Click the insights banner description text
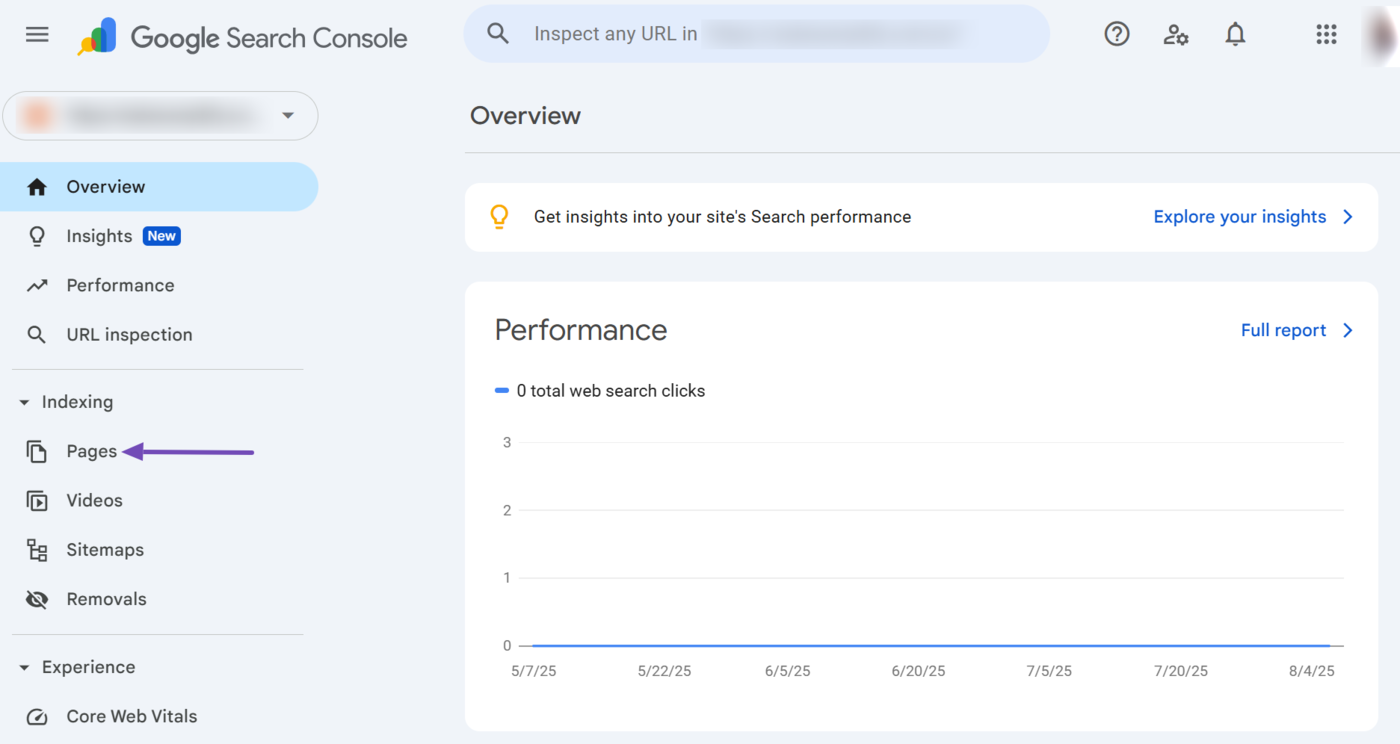 (x=722, y=217)
